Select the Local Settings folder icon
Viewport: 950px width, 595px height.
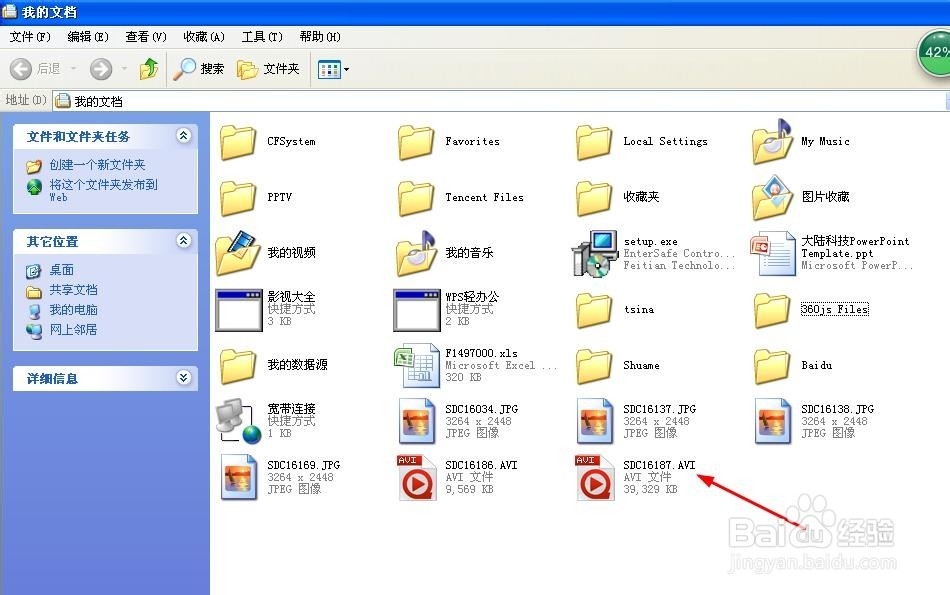[594, 142]
